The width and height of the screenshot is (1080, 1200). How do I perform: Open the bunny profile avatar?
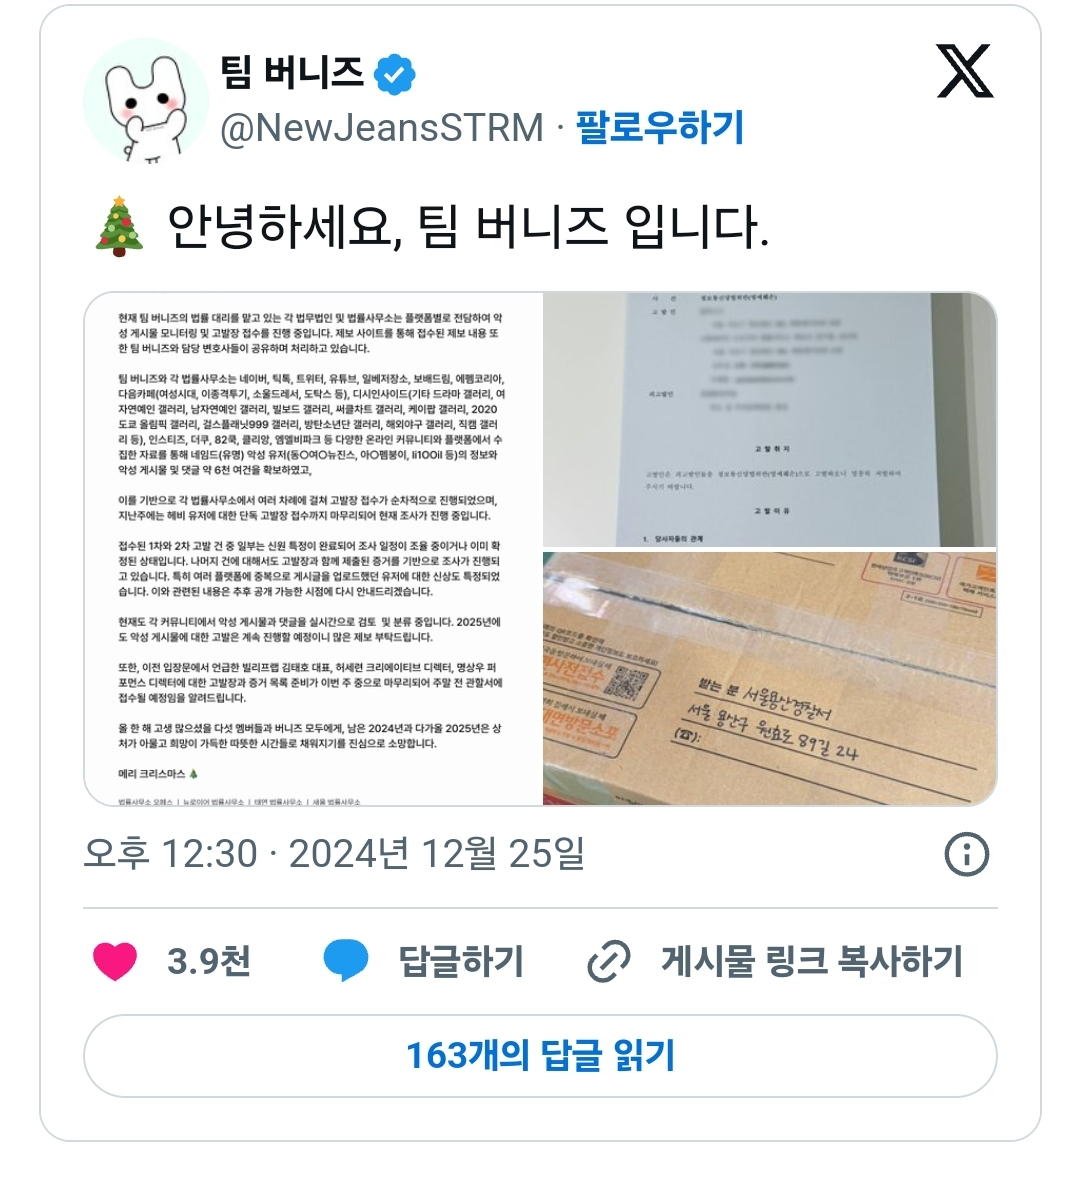pos(145,102)
